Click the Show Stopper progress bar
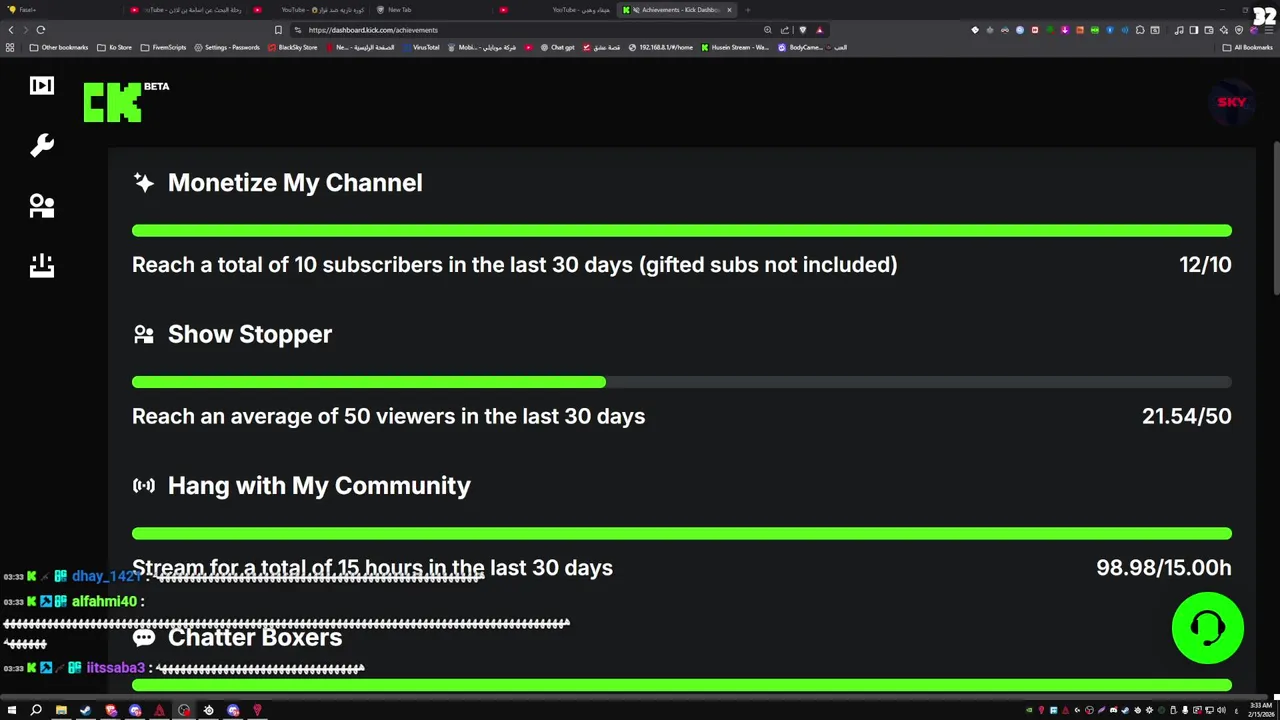The image size is (1280, 720). (682, 382)
